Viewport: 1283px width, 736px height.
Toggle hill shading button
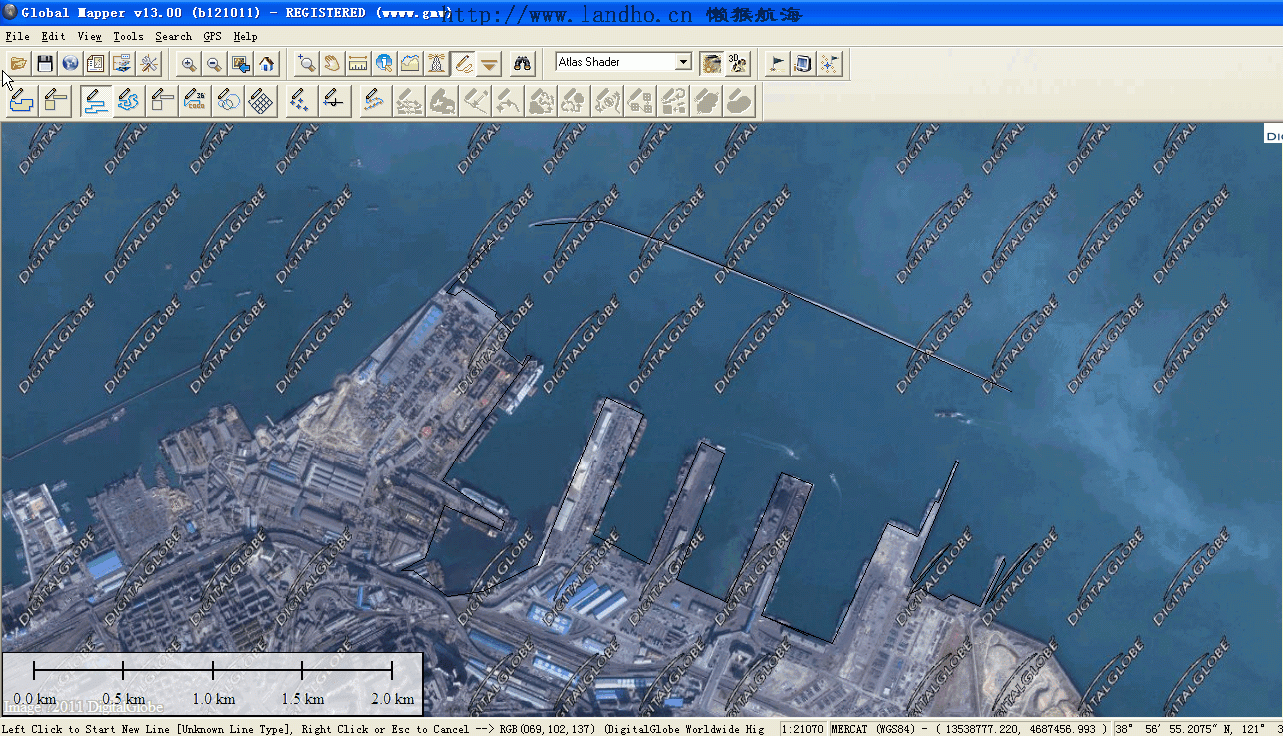point(711,64)
